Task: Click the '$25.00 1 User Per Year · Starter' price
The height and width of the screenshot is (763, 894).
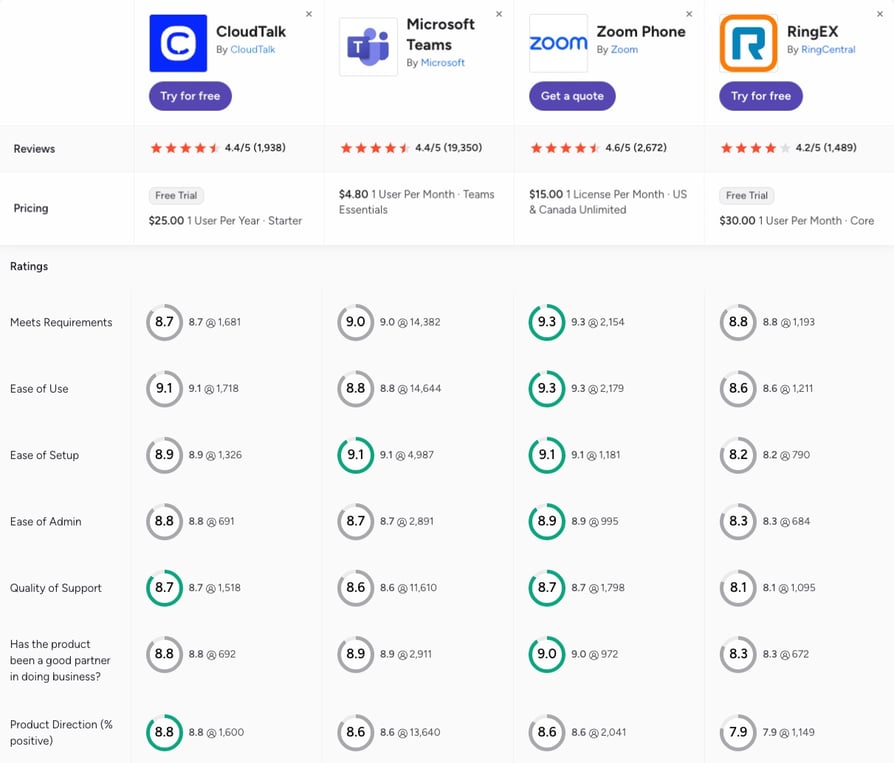Action: [x=225, y=221]
